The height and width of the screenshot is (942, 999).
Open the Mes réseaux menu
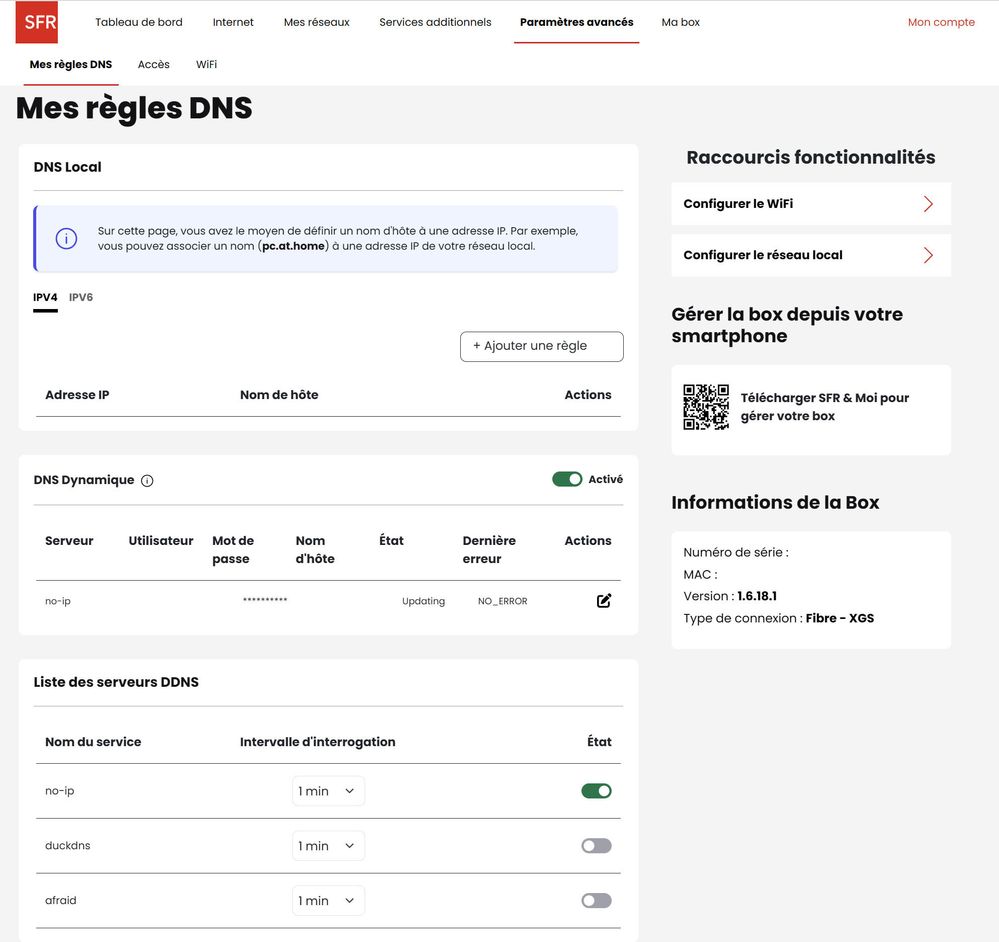[316, 22]
